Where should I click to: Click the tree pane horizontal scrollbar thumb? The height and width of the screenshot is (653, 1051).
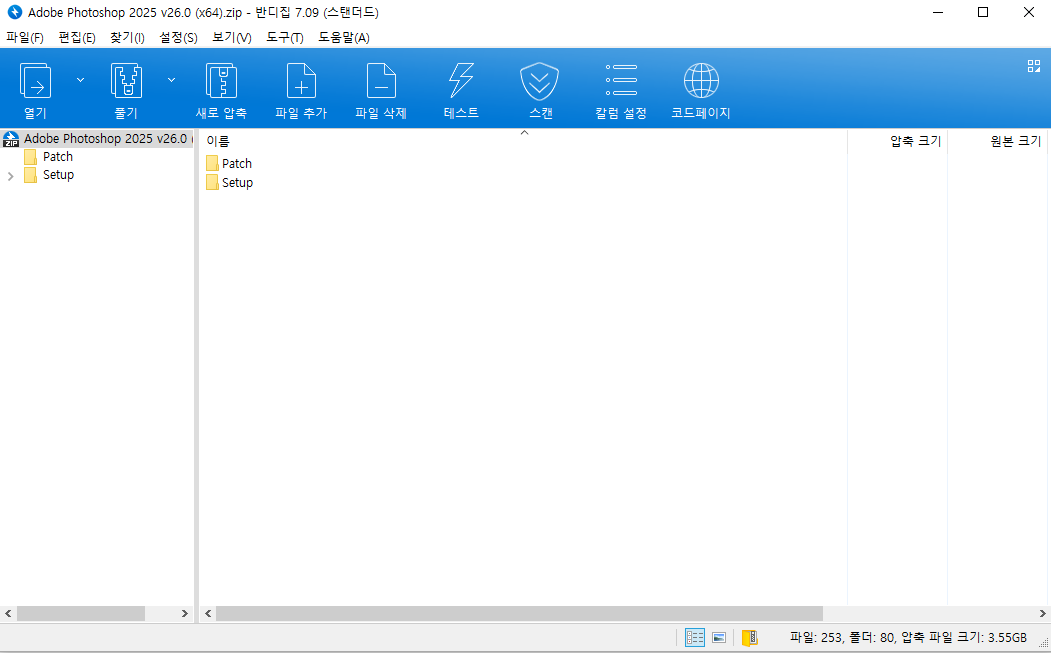80,613
